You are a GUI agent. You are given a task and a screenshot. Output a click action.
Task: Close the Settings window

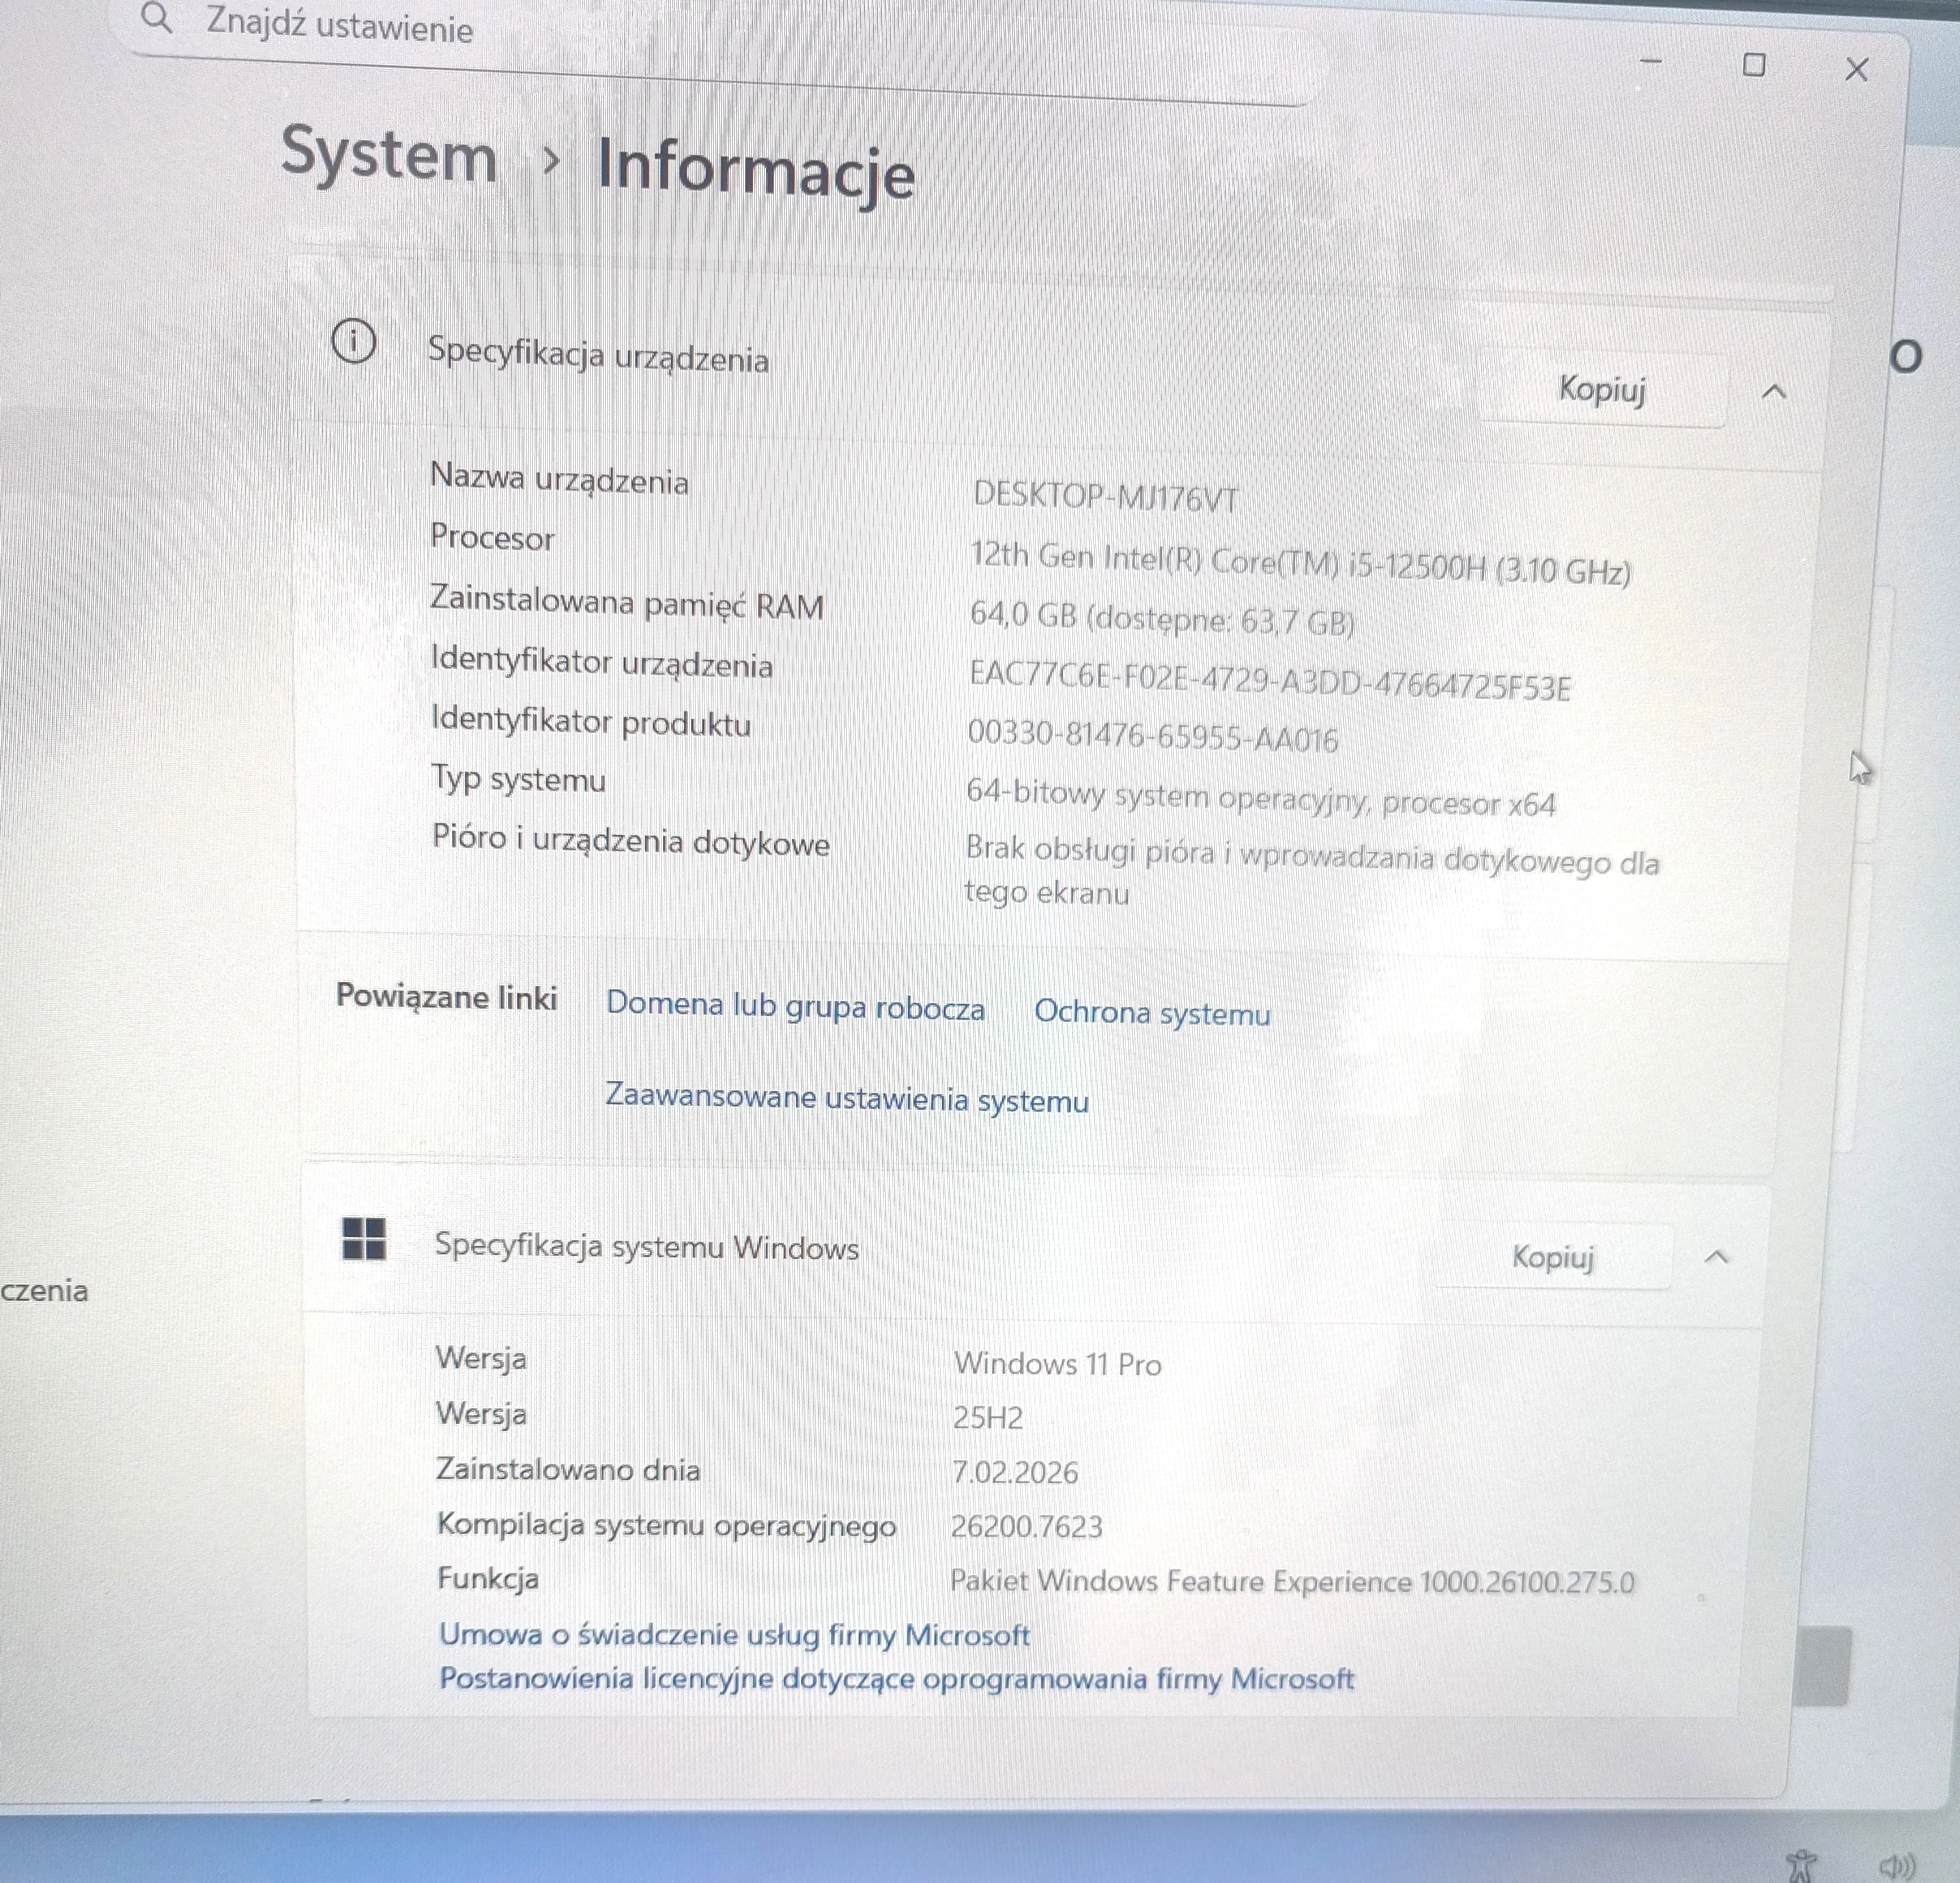(x=1857, y=69)
